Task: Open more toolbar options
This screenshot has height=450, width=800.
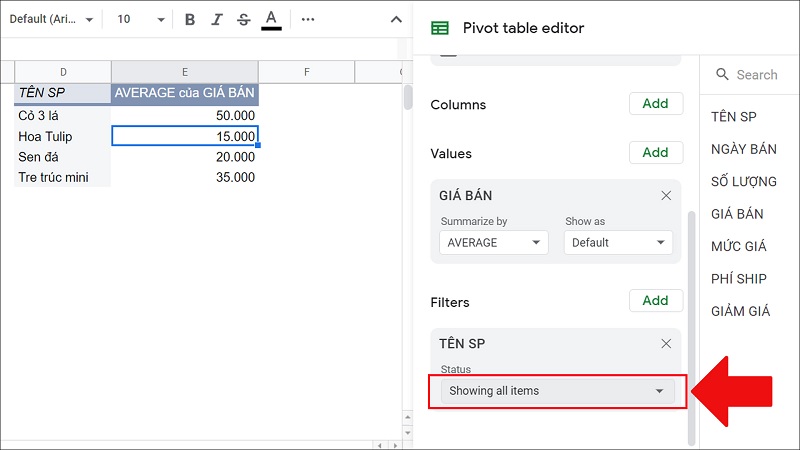Action: pos(308,19)
